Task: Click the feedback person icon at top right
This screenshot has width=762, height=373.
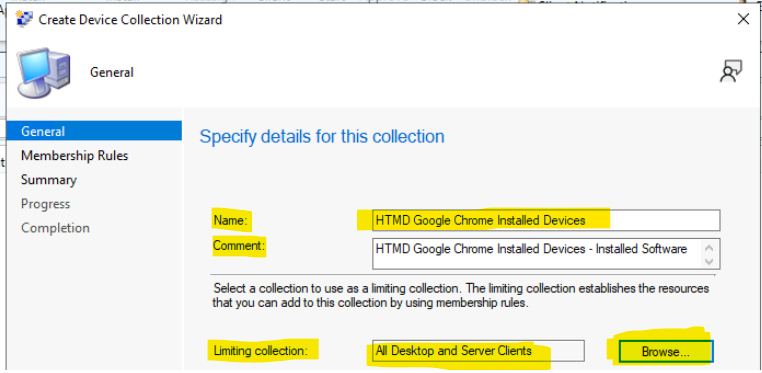Action: tap(730, 71)
